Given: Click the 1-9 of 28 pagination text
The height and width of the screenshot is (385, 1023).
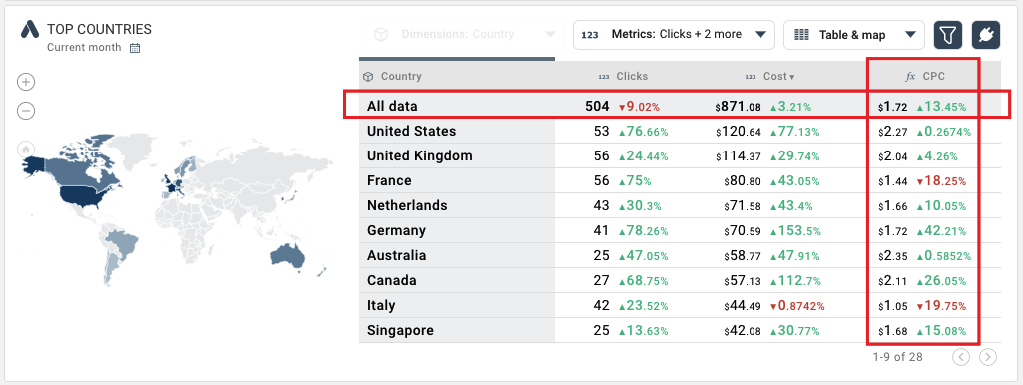Looking at the screenshot, I should (897, 357).
